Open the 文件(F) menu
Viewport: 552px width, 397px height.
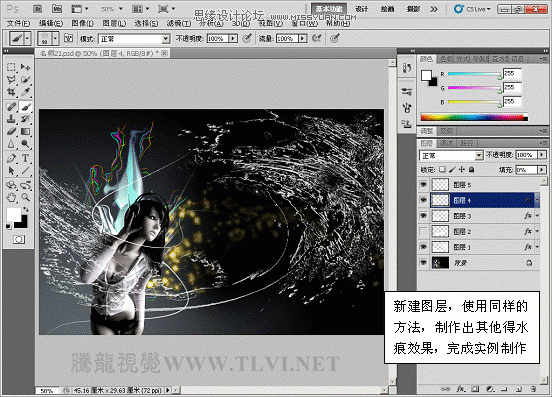(18, 24)
